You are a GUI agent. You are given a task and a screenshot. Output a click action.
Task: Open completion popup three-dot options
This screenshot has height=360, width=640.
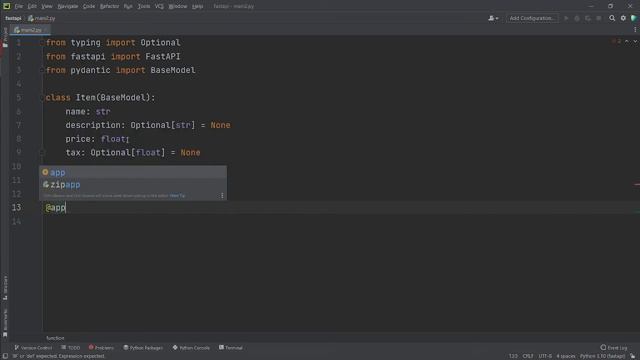(x=222, y=196)
